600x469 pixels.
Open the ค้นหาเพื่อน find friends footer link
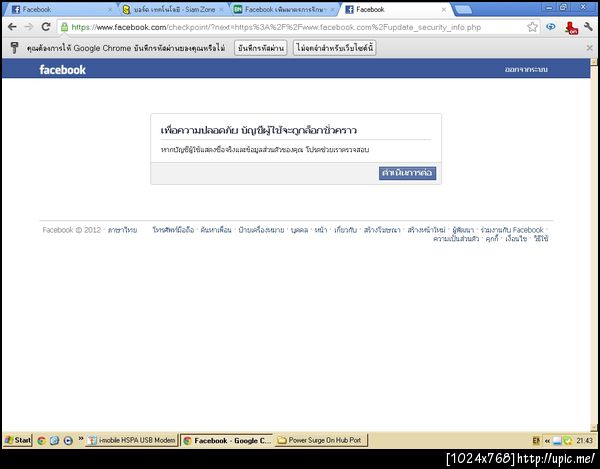(x=216, y=230)
